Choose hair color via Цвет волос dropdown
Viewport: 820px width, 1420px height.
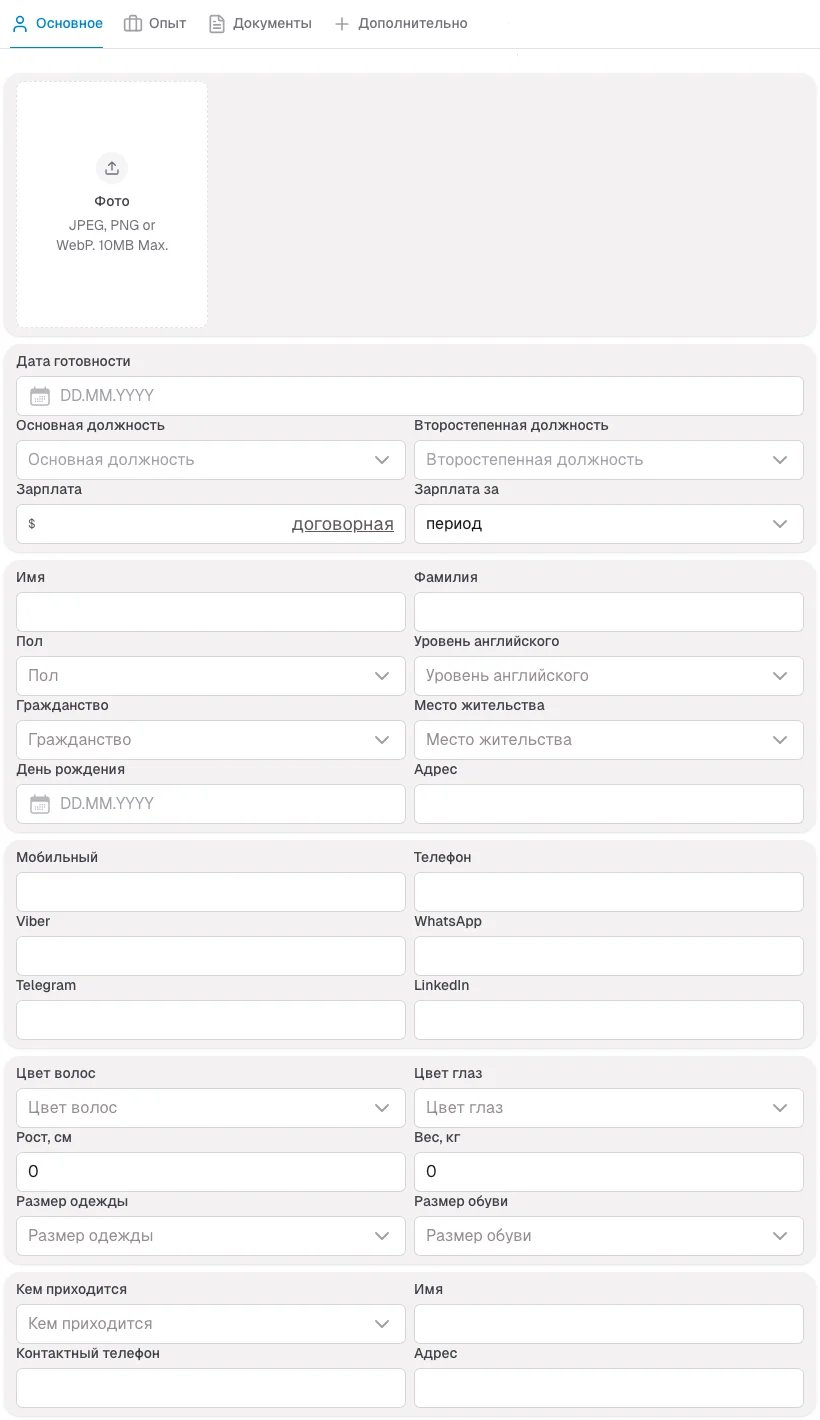(211, 1108)
